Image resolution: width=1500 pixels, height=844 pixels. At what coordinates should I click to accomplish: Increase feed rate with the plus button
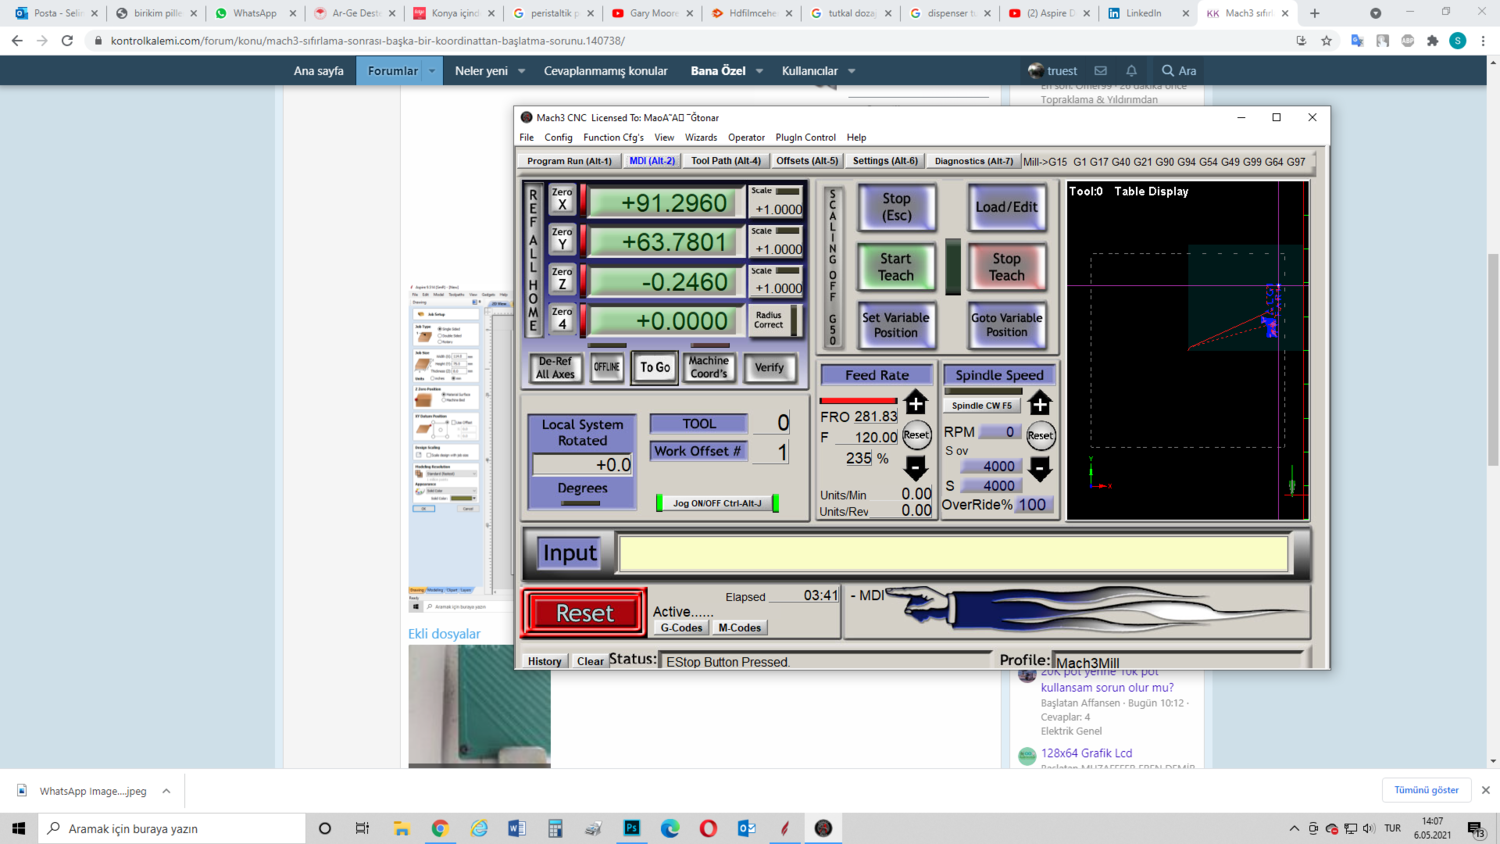pos(915,403)
